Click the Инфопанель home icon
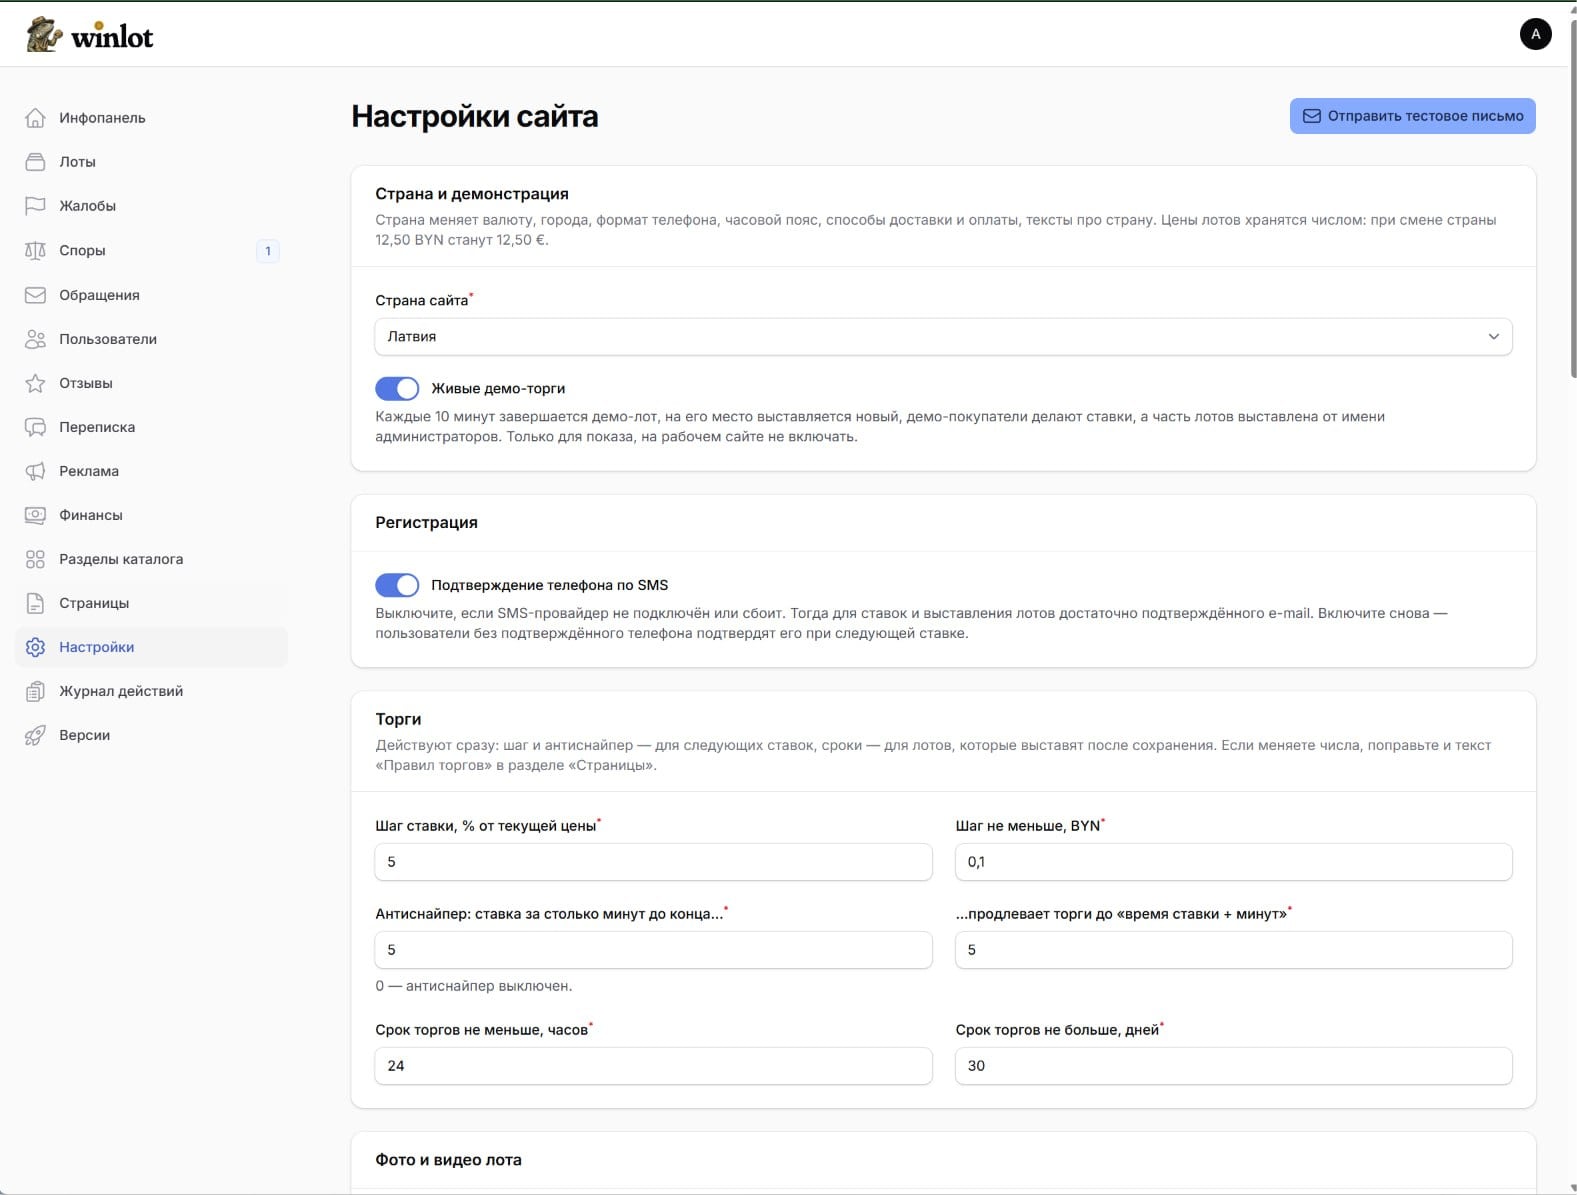Image resolution: width=1577 pixels, height=1195 pixels. (35, 118)
